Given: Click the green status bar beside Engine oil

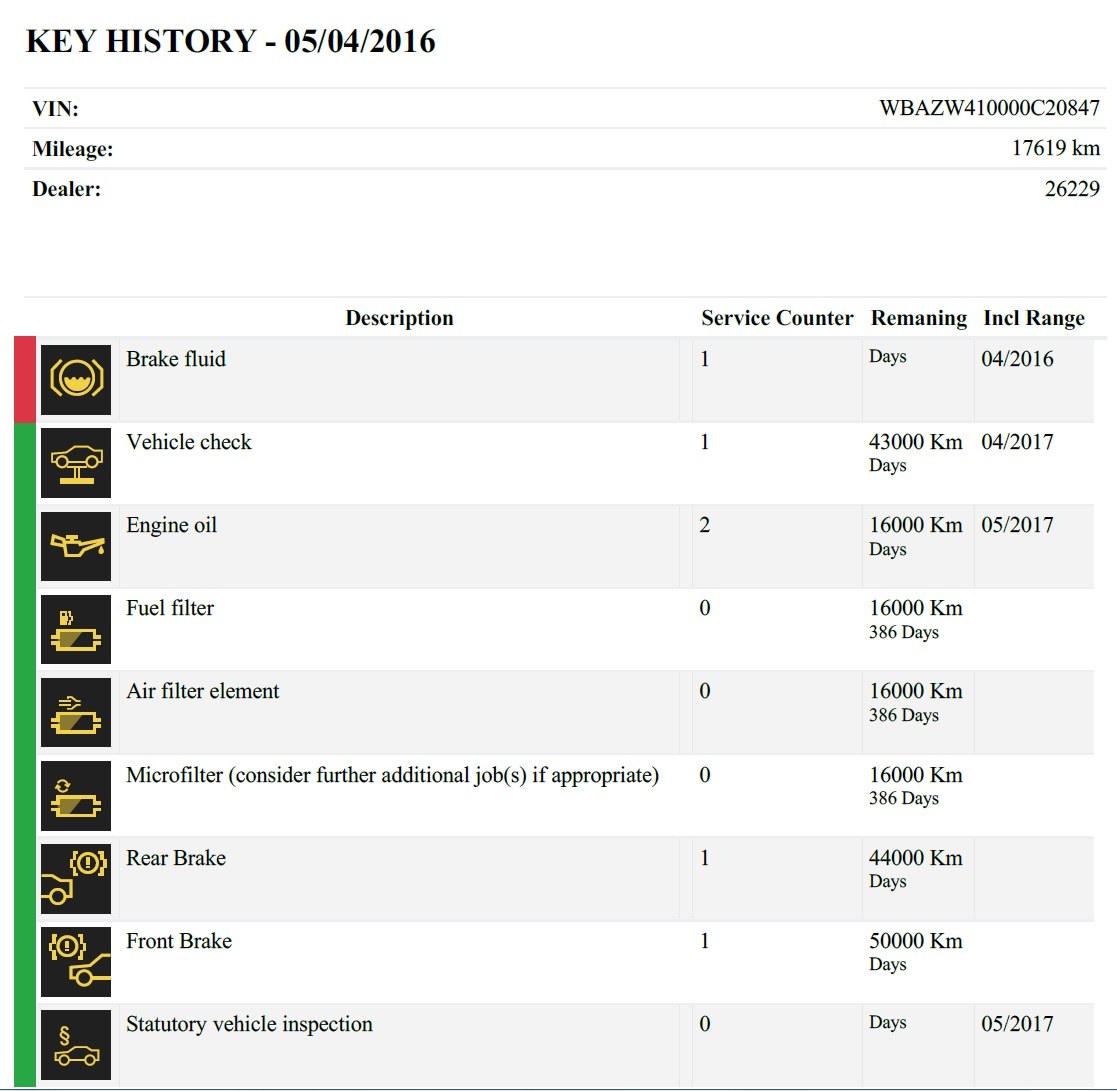Looking at the screenshot, I should click(25, 546).
